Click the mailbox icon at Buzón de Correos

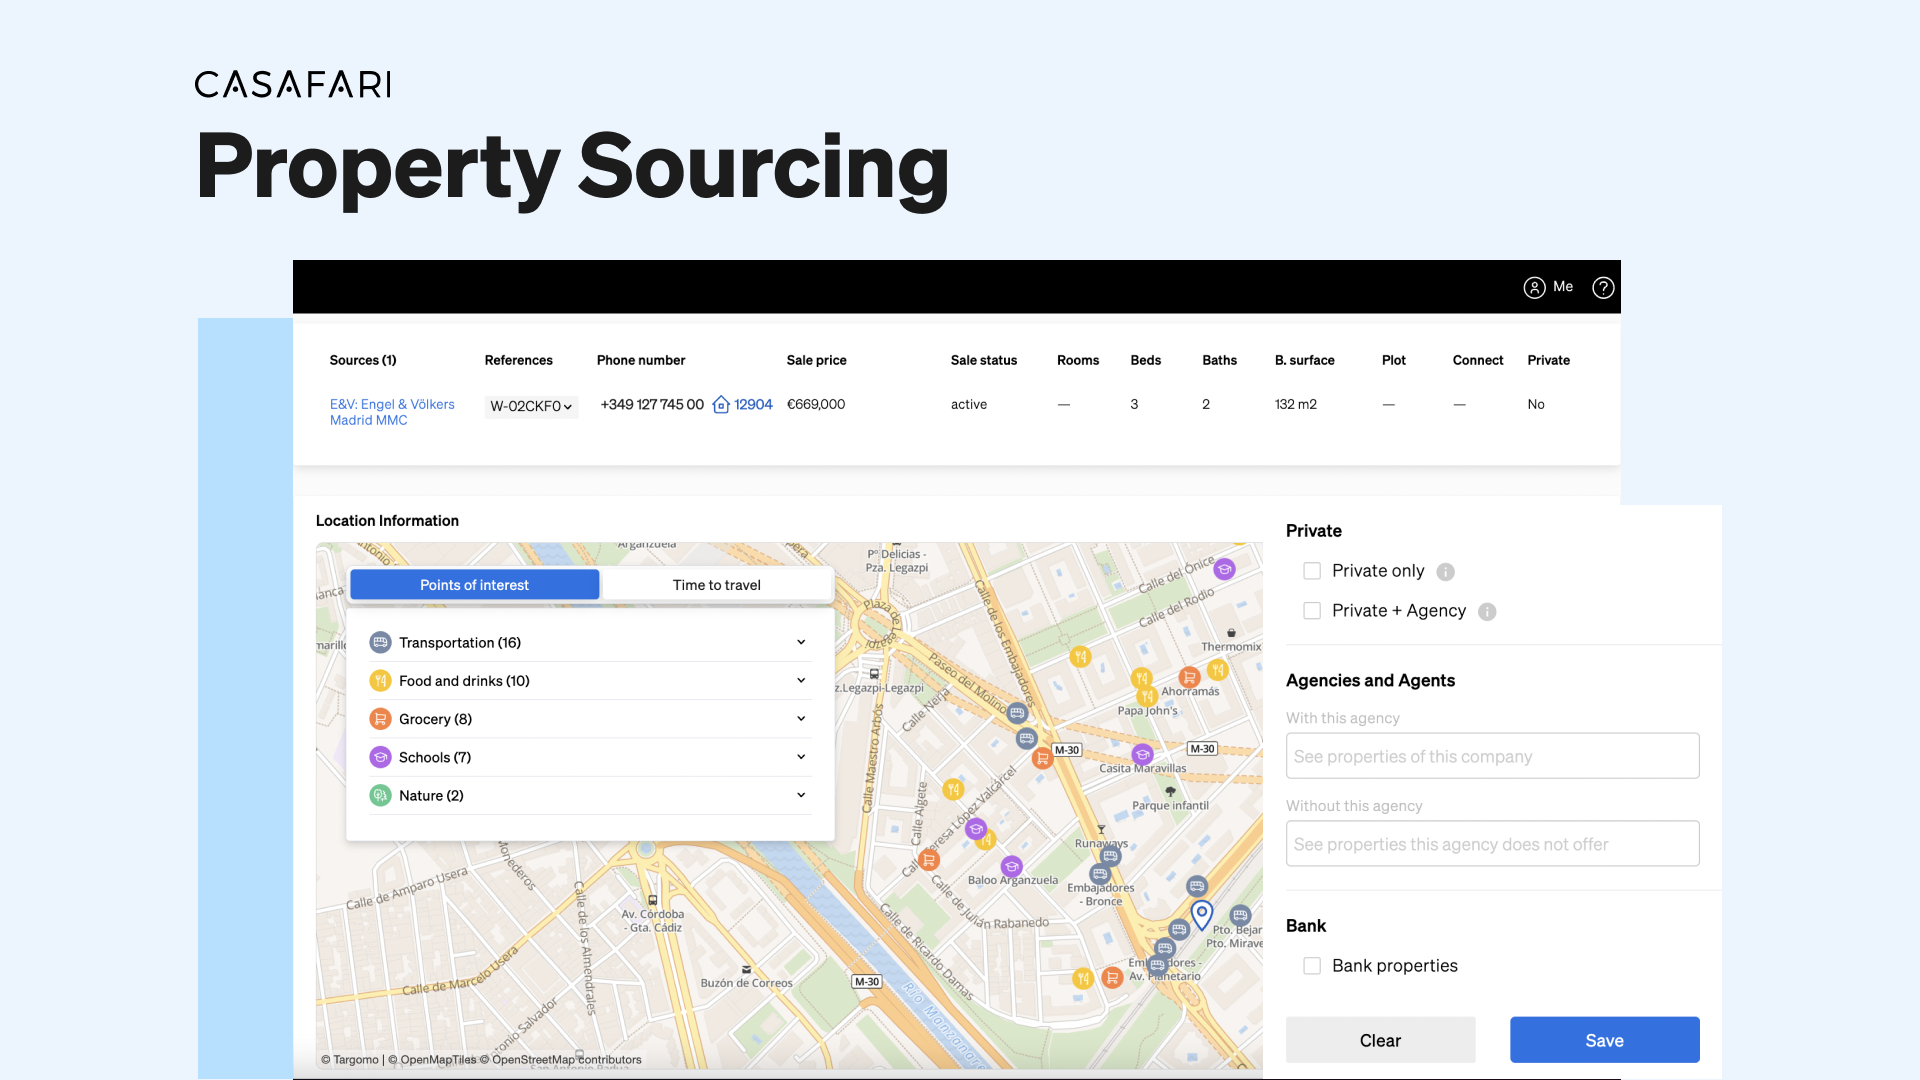click(746, 969)
